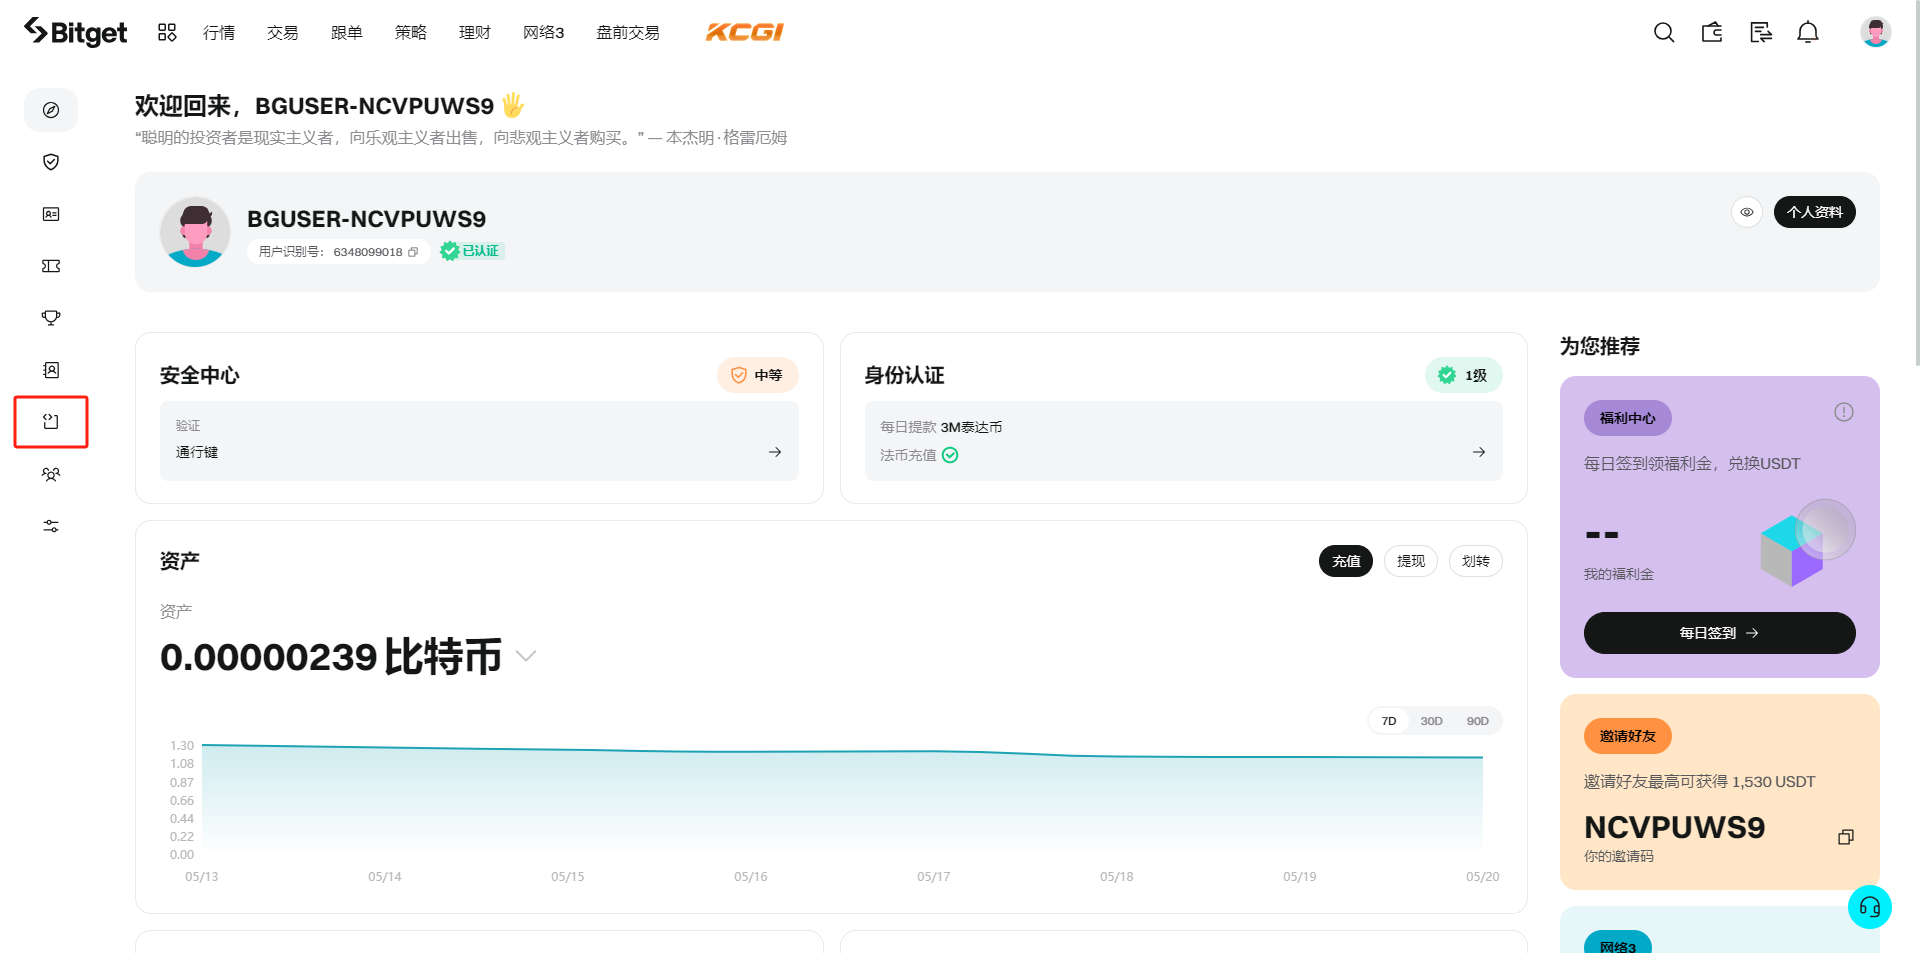Open the notifications bell
1920x953 pixels.
pos(1808,32)
